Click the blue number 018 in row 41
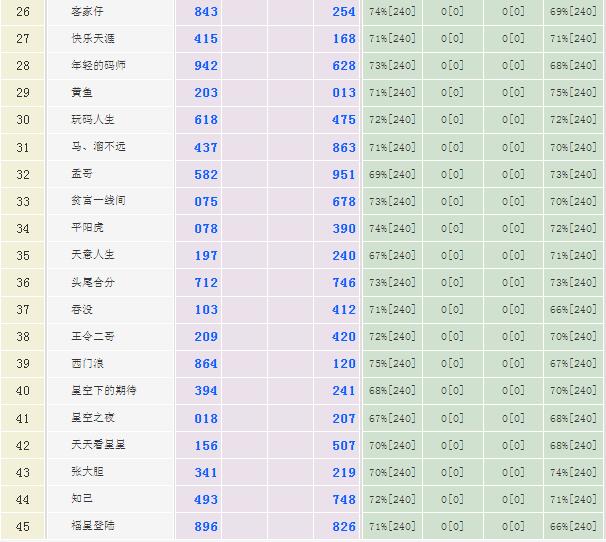This screenshot has width=606, height=542. [206, 418]
